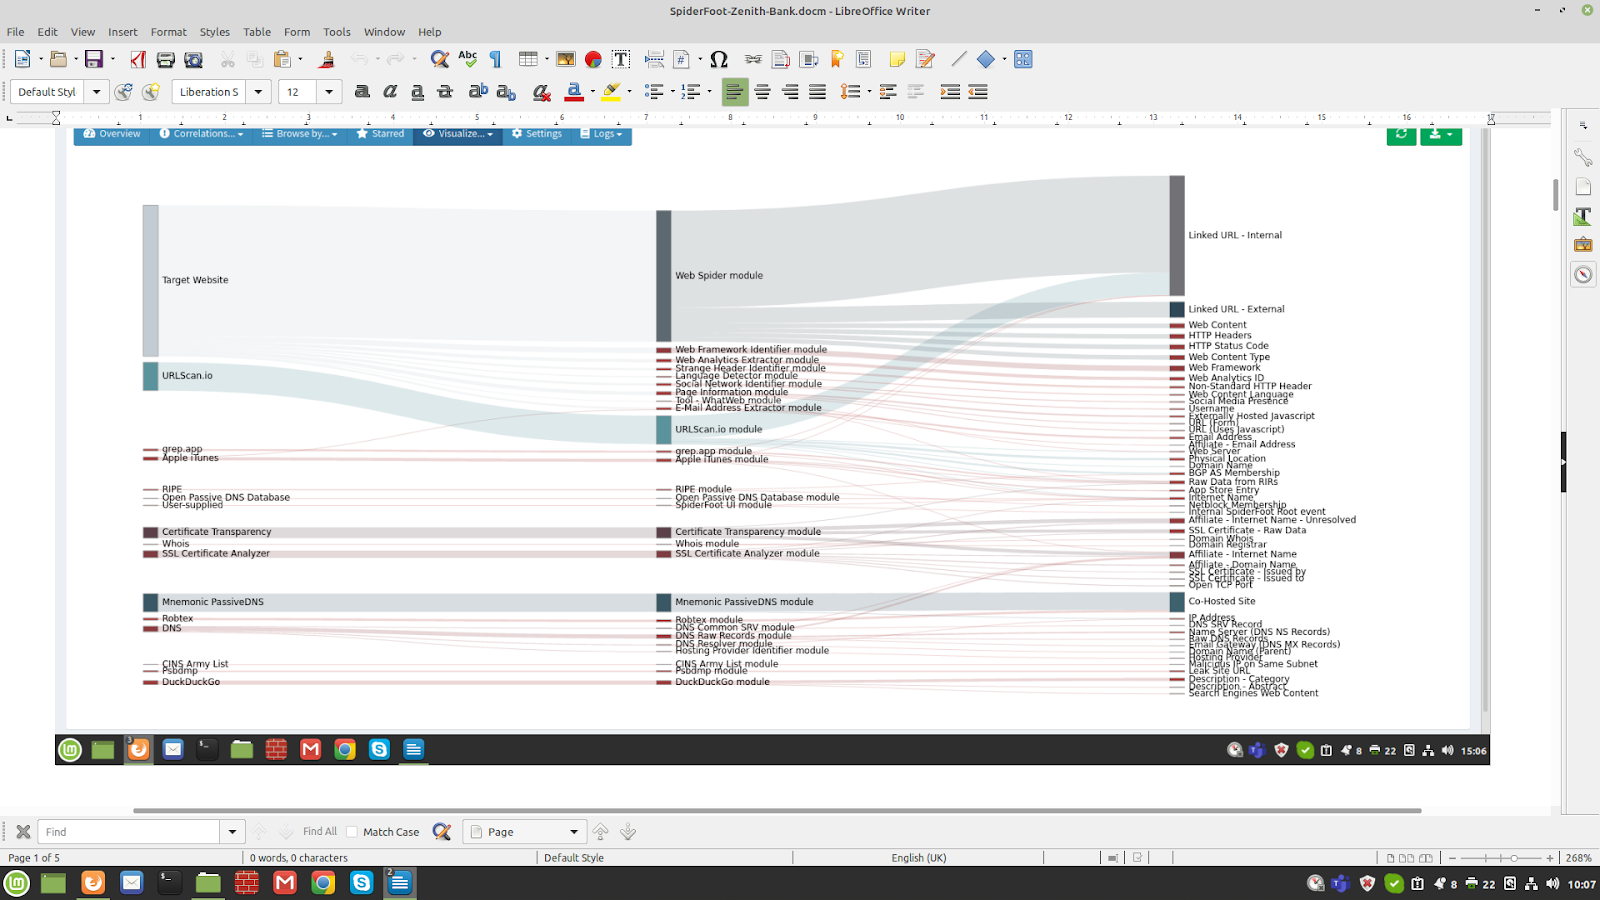
Task: Click the zoom in plus button
Action: pyautogui.click(x=1550, y=858)
